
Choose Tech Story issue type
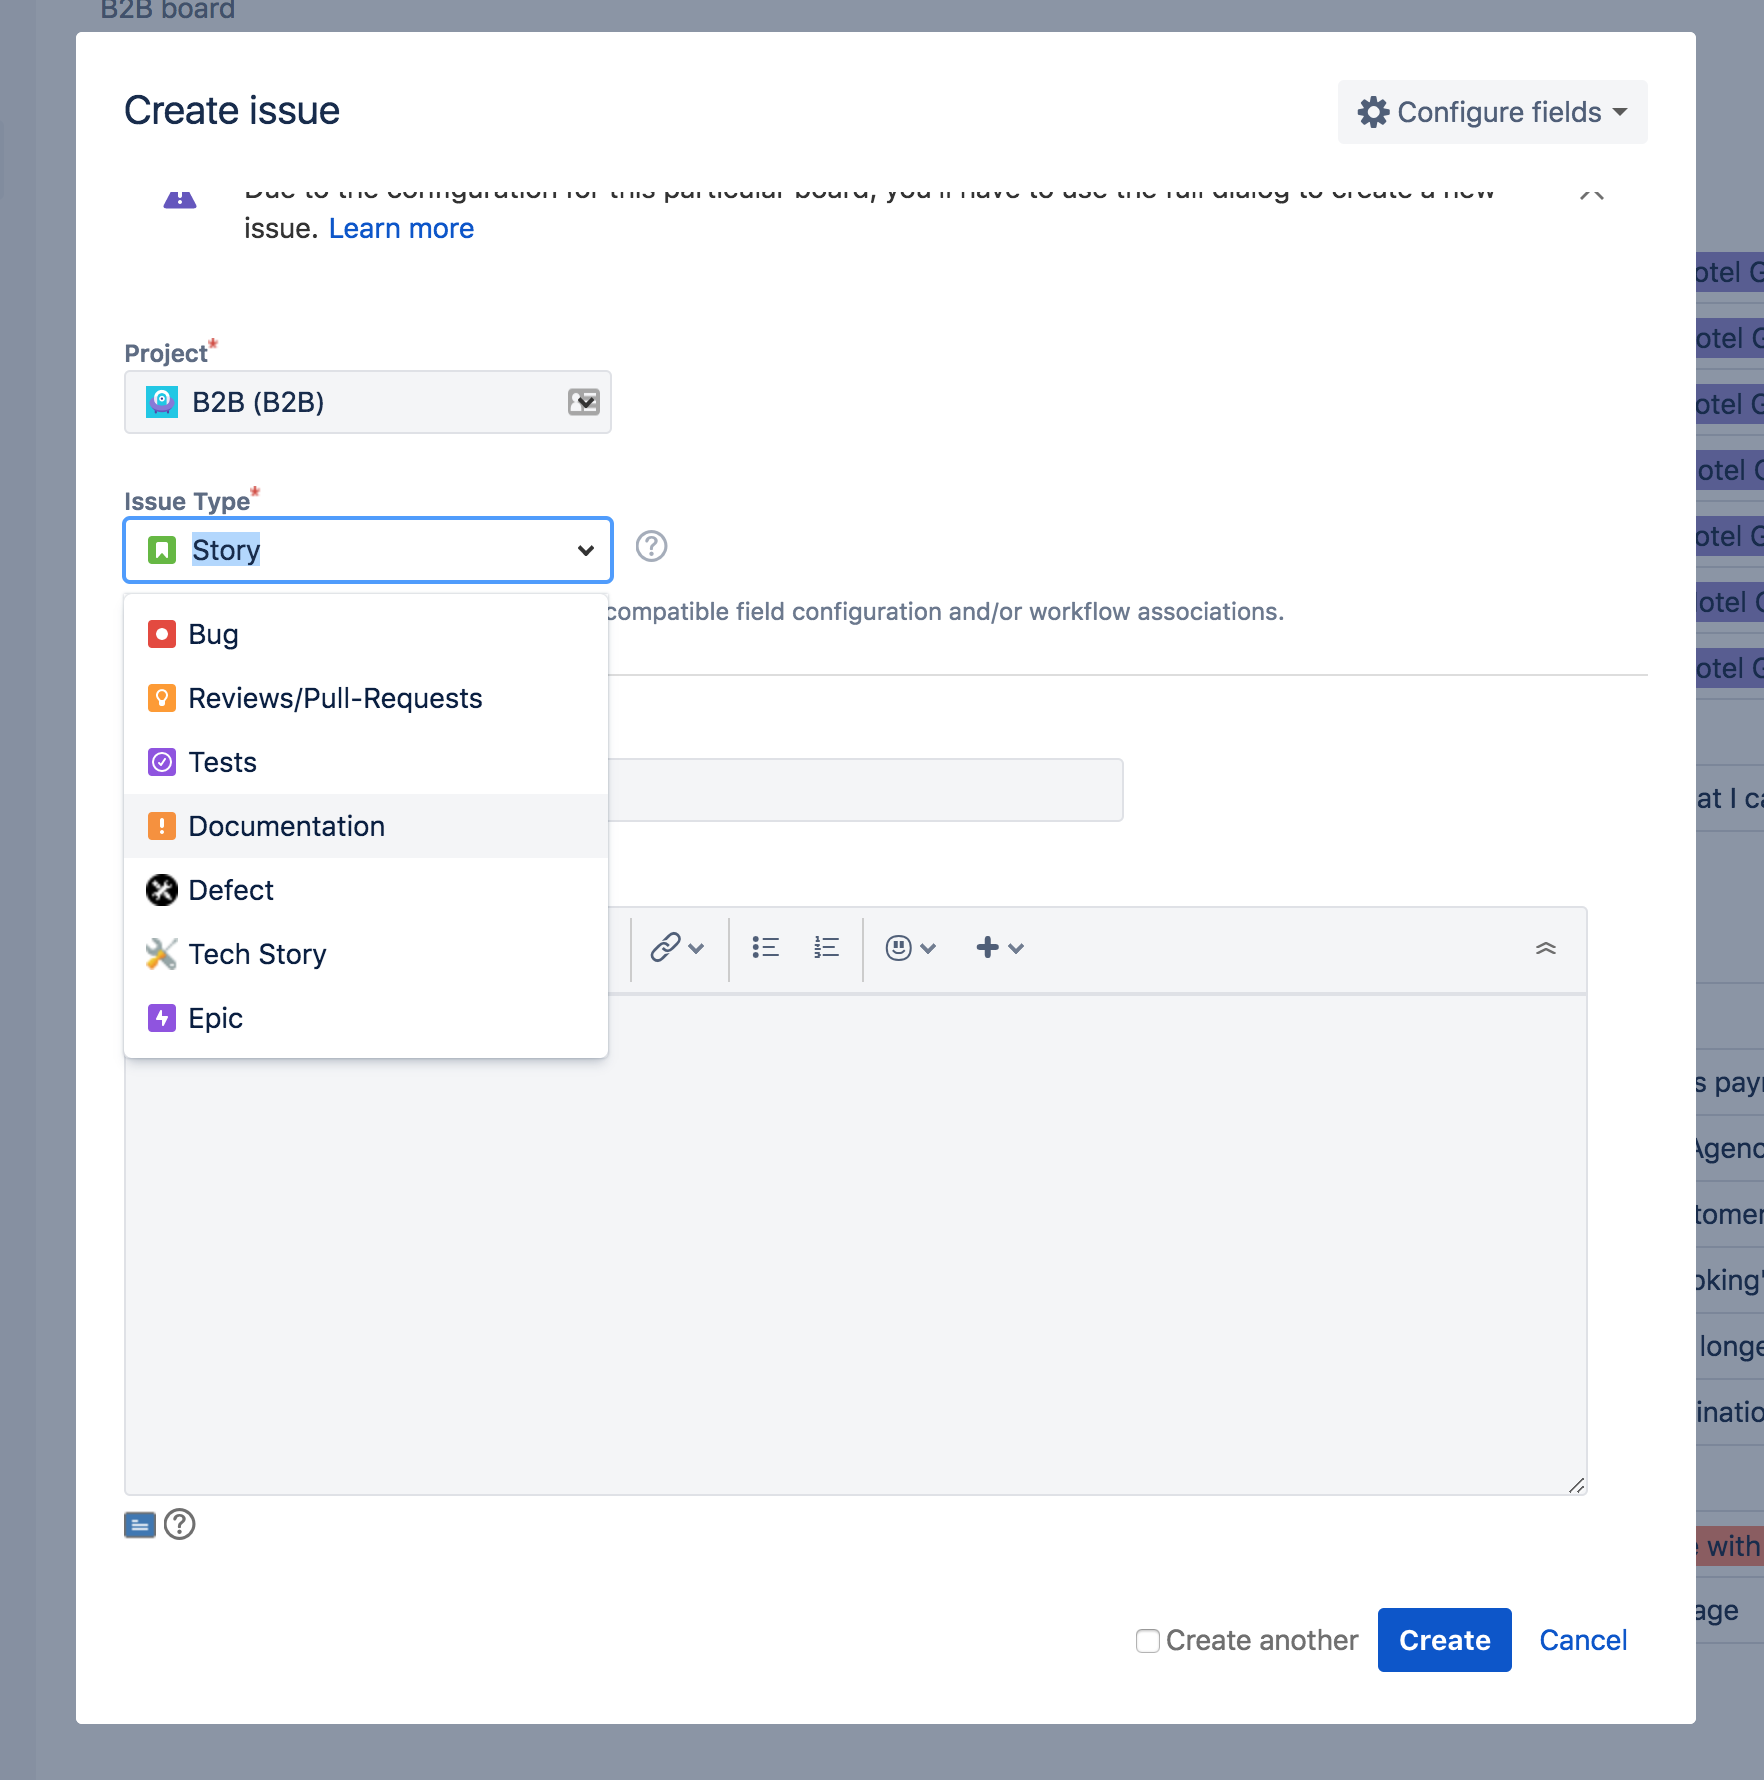(x=366, y=954)
